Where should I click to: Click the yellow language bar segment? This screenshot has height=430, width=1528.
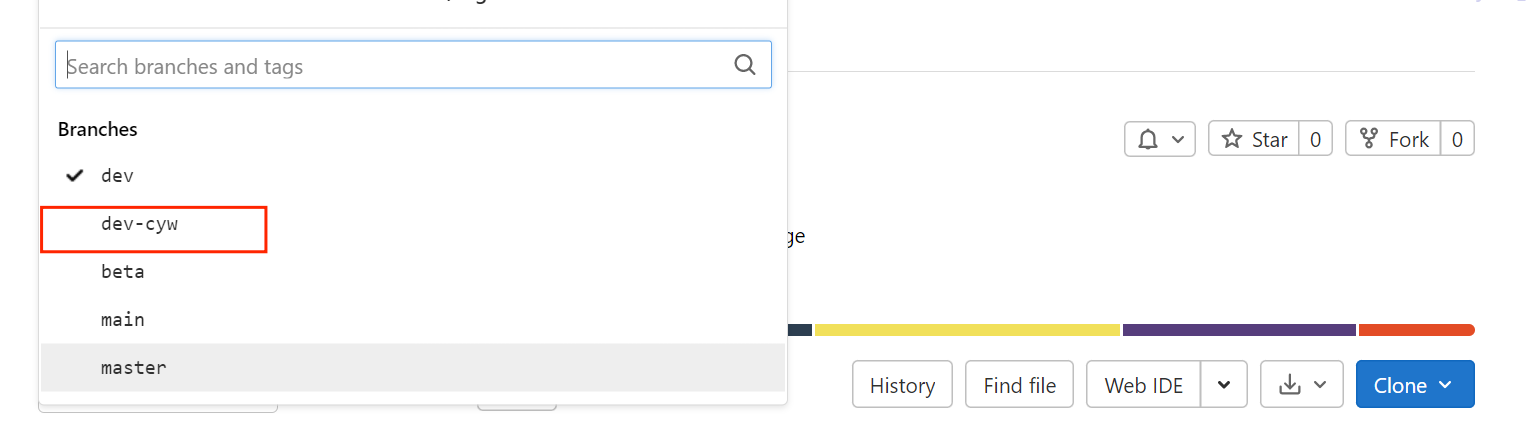[x=966, y=330]
